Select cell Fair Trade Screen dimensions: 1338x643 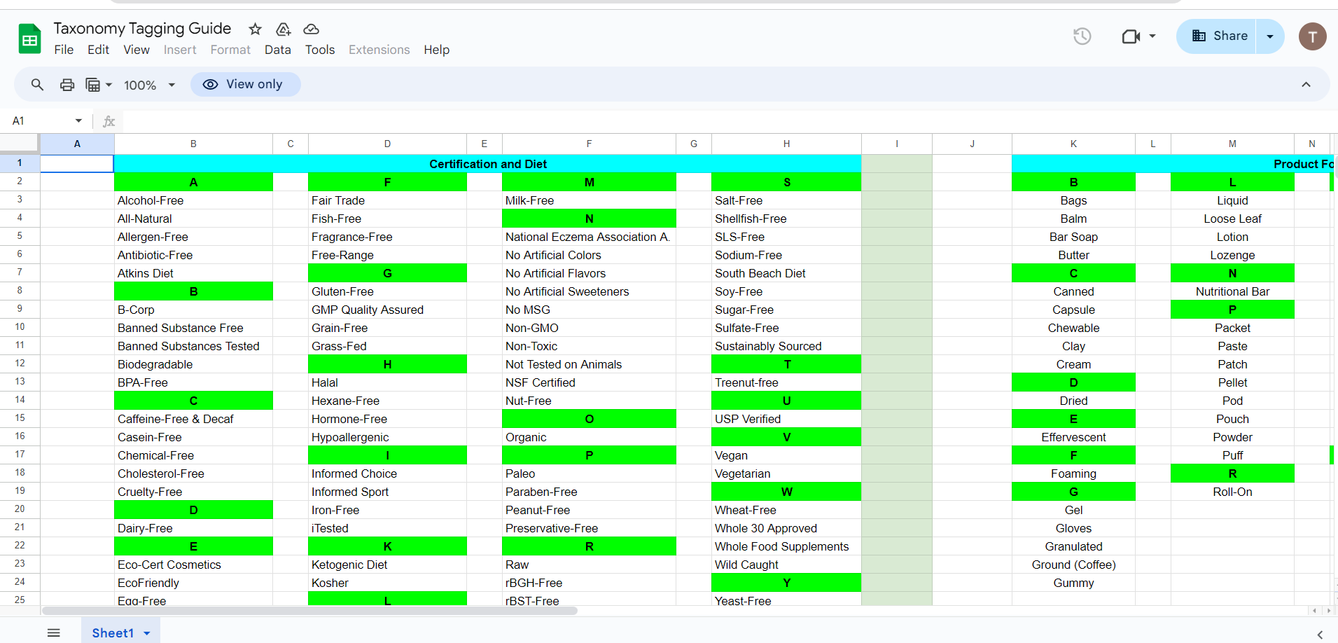click(387, 200)
